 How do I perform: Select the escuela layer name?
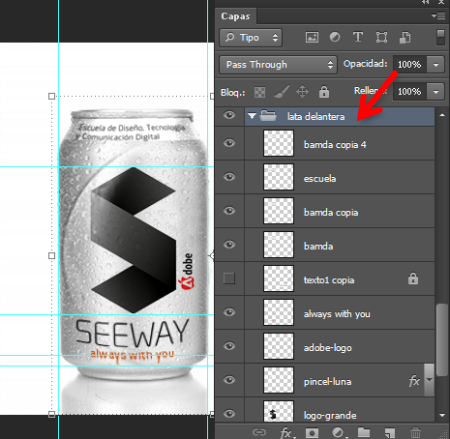(x=320, y=179)
